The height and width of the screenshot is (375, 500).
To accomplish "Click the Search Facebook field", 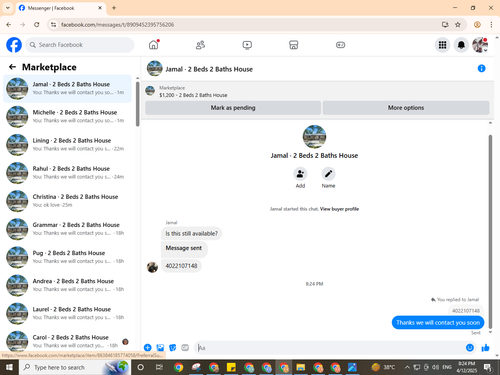I will click(x=80, y=45).
